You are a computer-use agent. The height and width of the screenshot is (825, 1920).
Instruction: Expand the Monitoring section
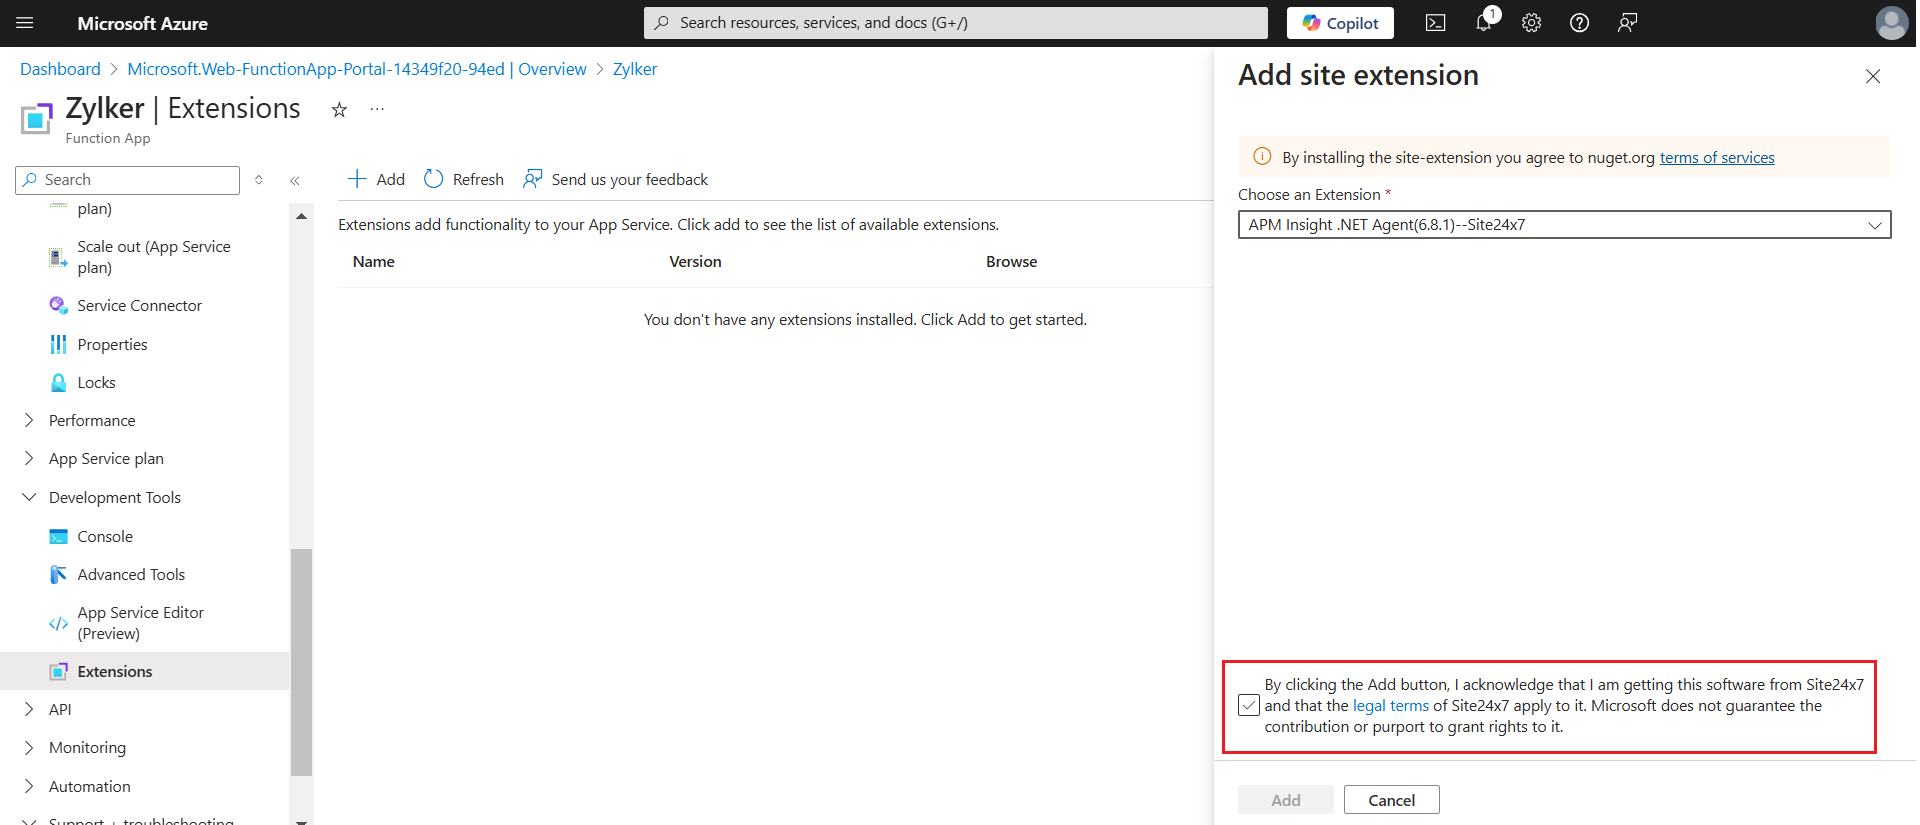tap(29, 748)
